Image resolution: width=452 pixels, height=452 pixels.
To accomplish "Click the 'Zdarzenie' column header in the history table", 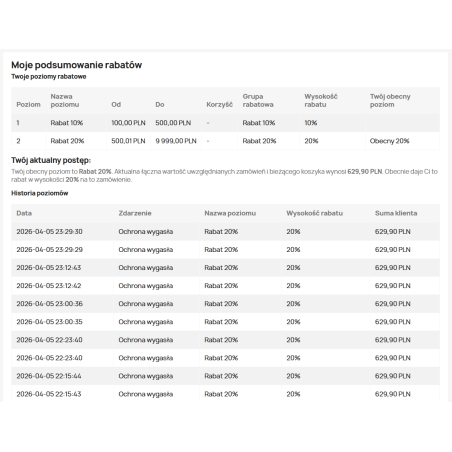I will [x=135, y=213].
